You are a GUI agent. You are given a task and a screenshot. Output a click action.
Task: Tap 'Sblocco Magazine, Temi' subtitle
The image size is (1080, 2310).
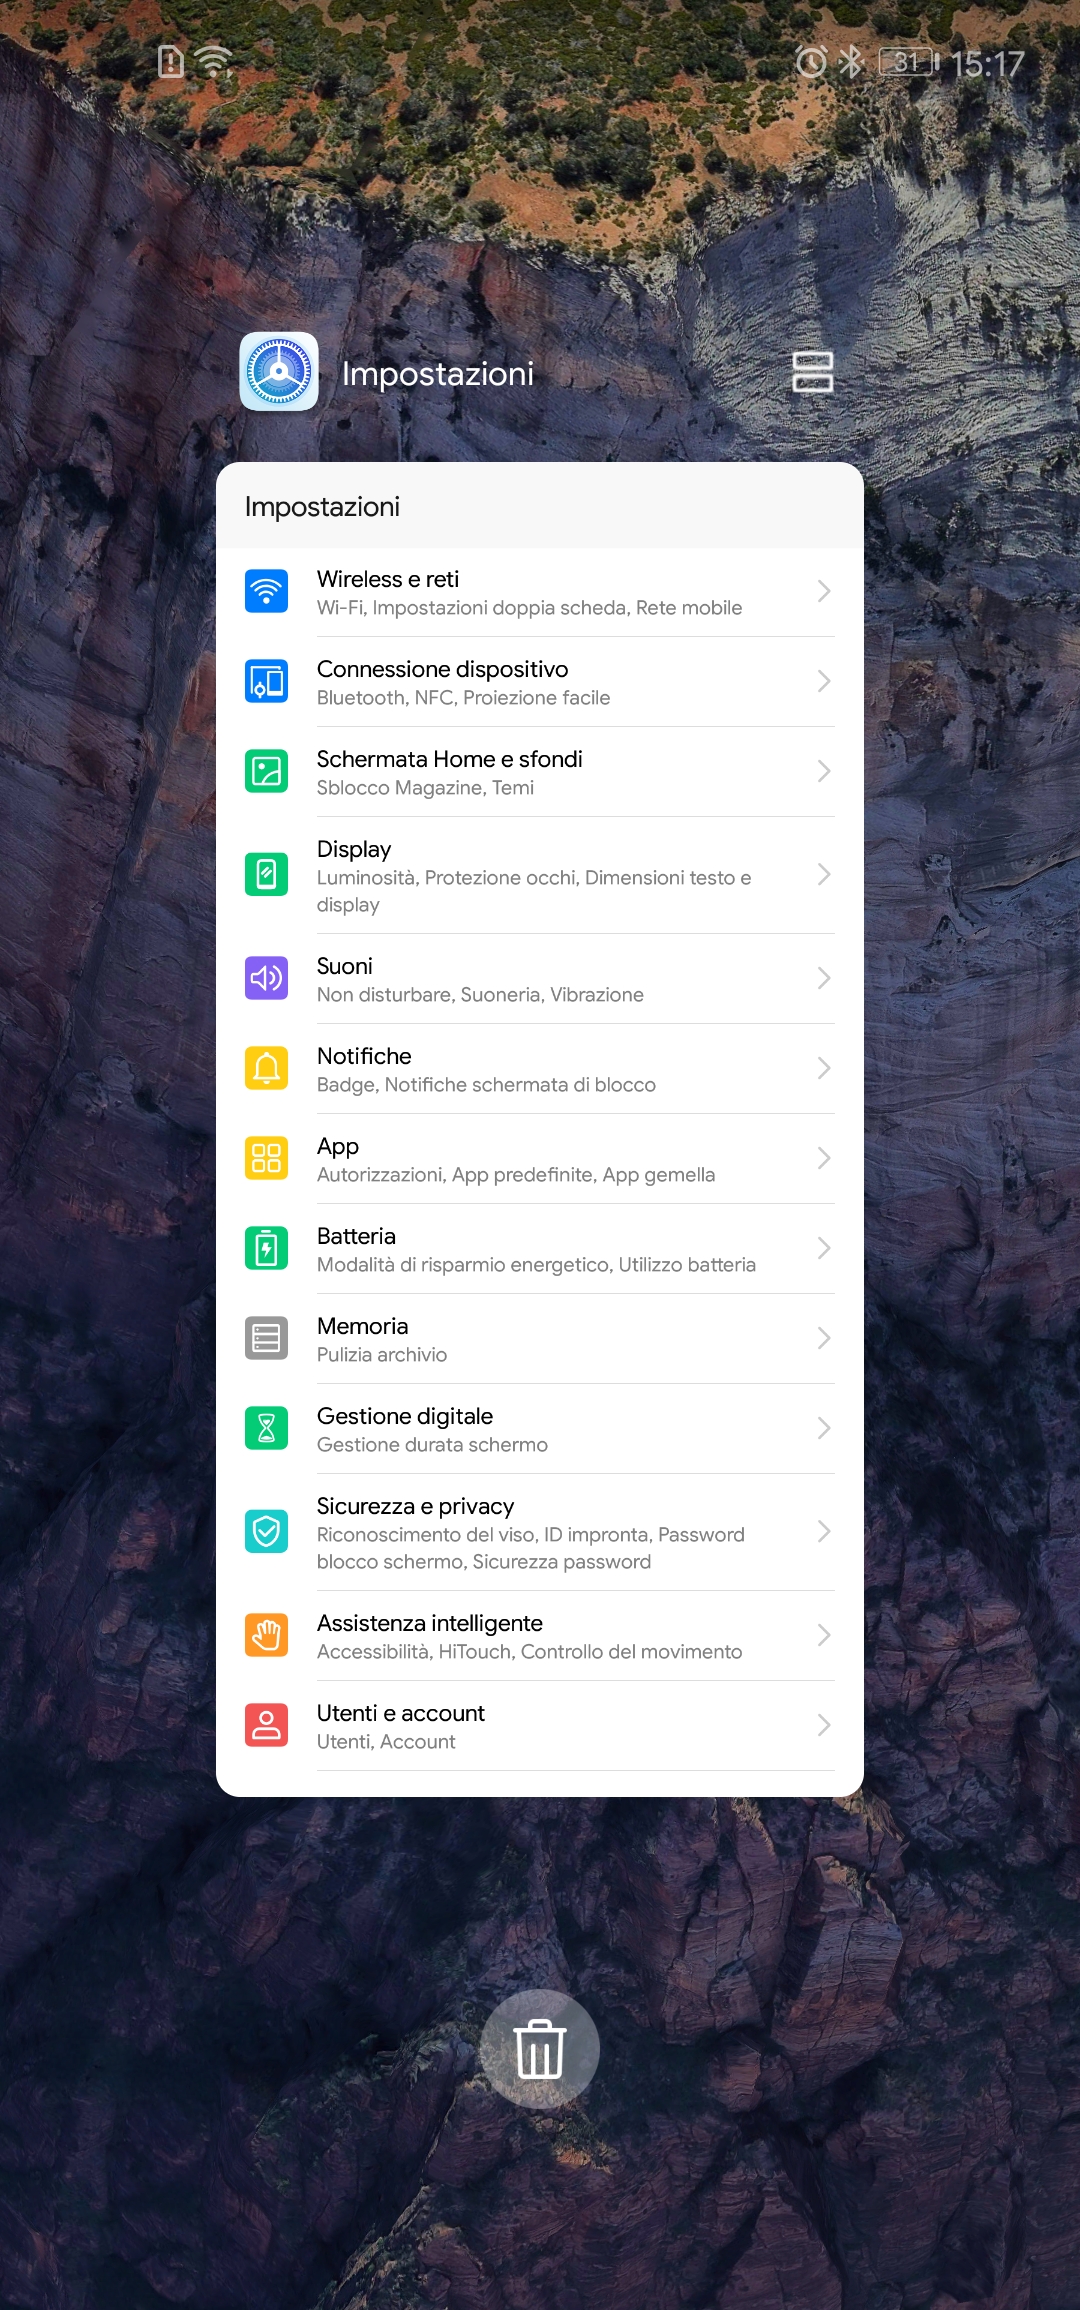pyautogui.click(x=425, y=788)
